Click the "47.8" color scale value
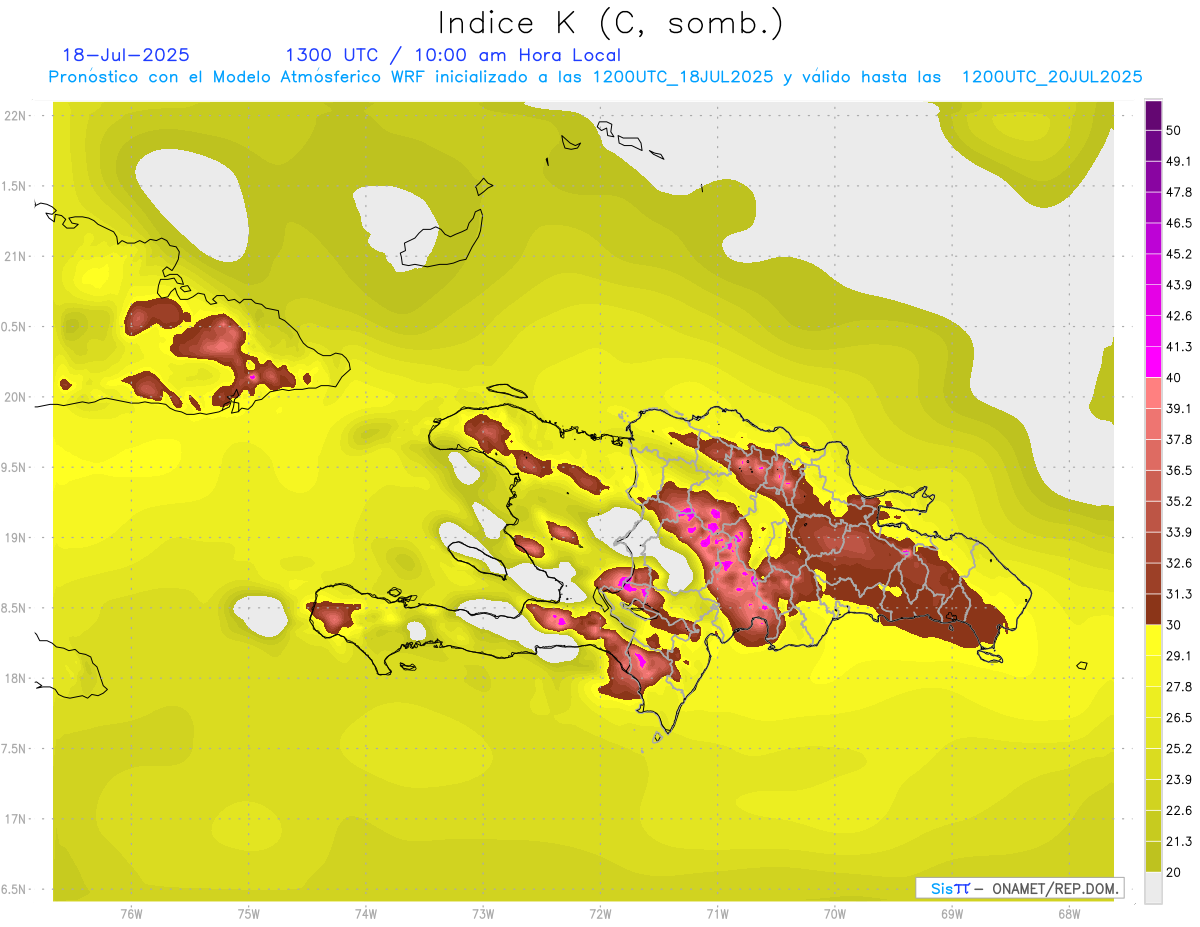The height and width of the screenshot is (927, 1200). tap(1179, 192)
